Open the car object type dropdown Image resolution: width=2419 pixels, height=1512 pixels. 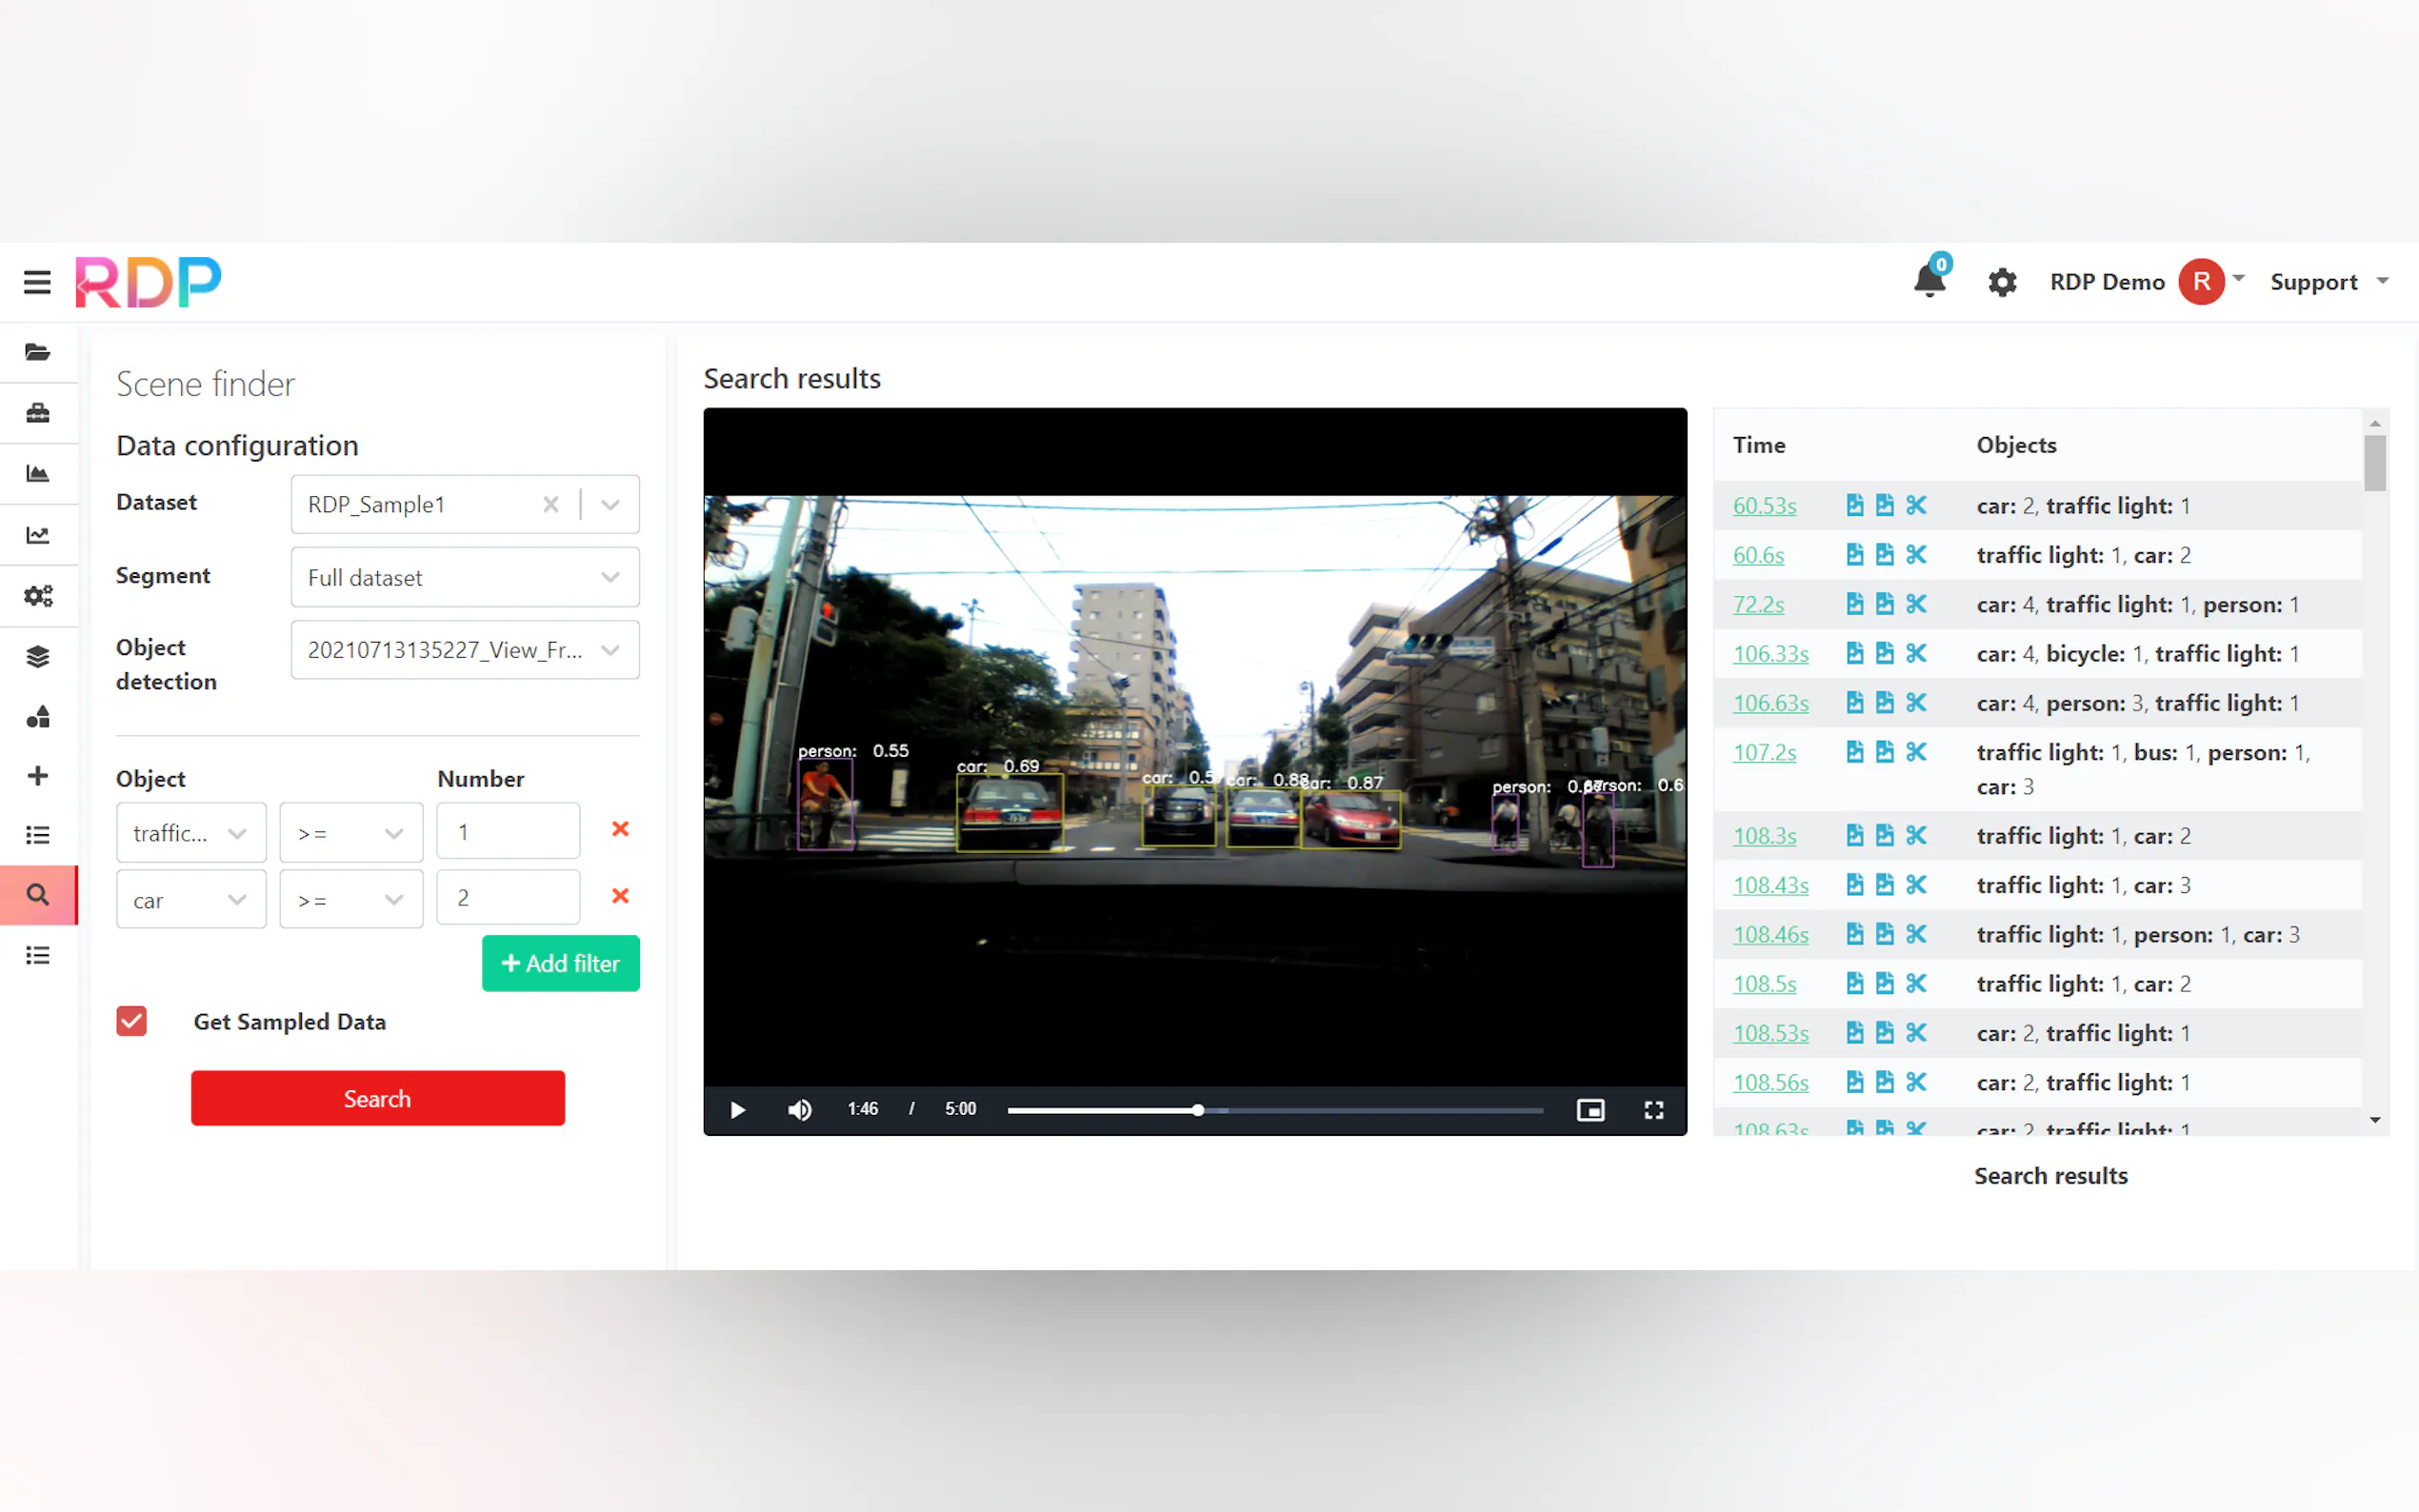pyautogui.click(x=190, y=899)
